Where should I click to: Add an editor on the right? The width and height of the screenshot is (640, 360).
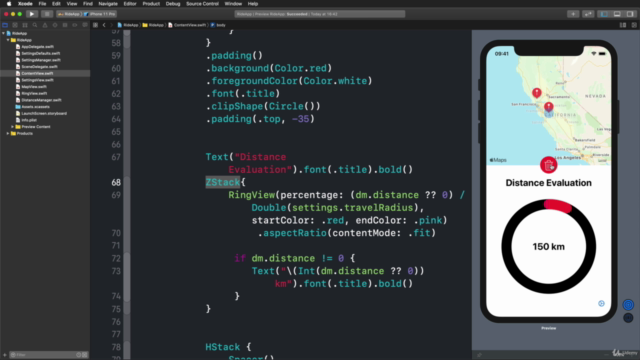tap(634, 25)
